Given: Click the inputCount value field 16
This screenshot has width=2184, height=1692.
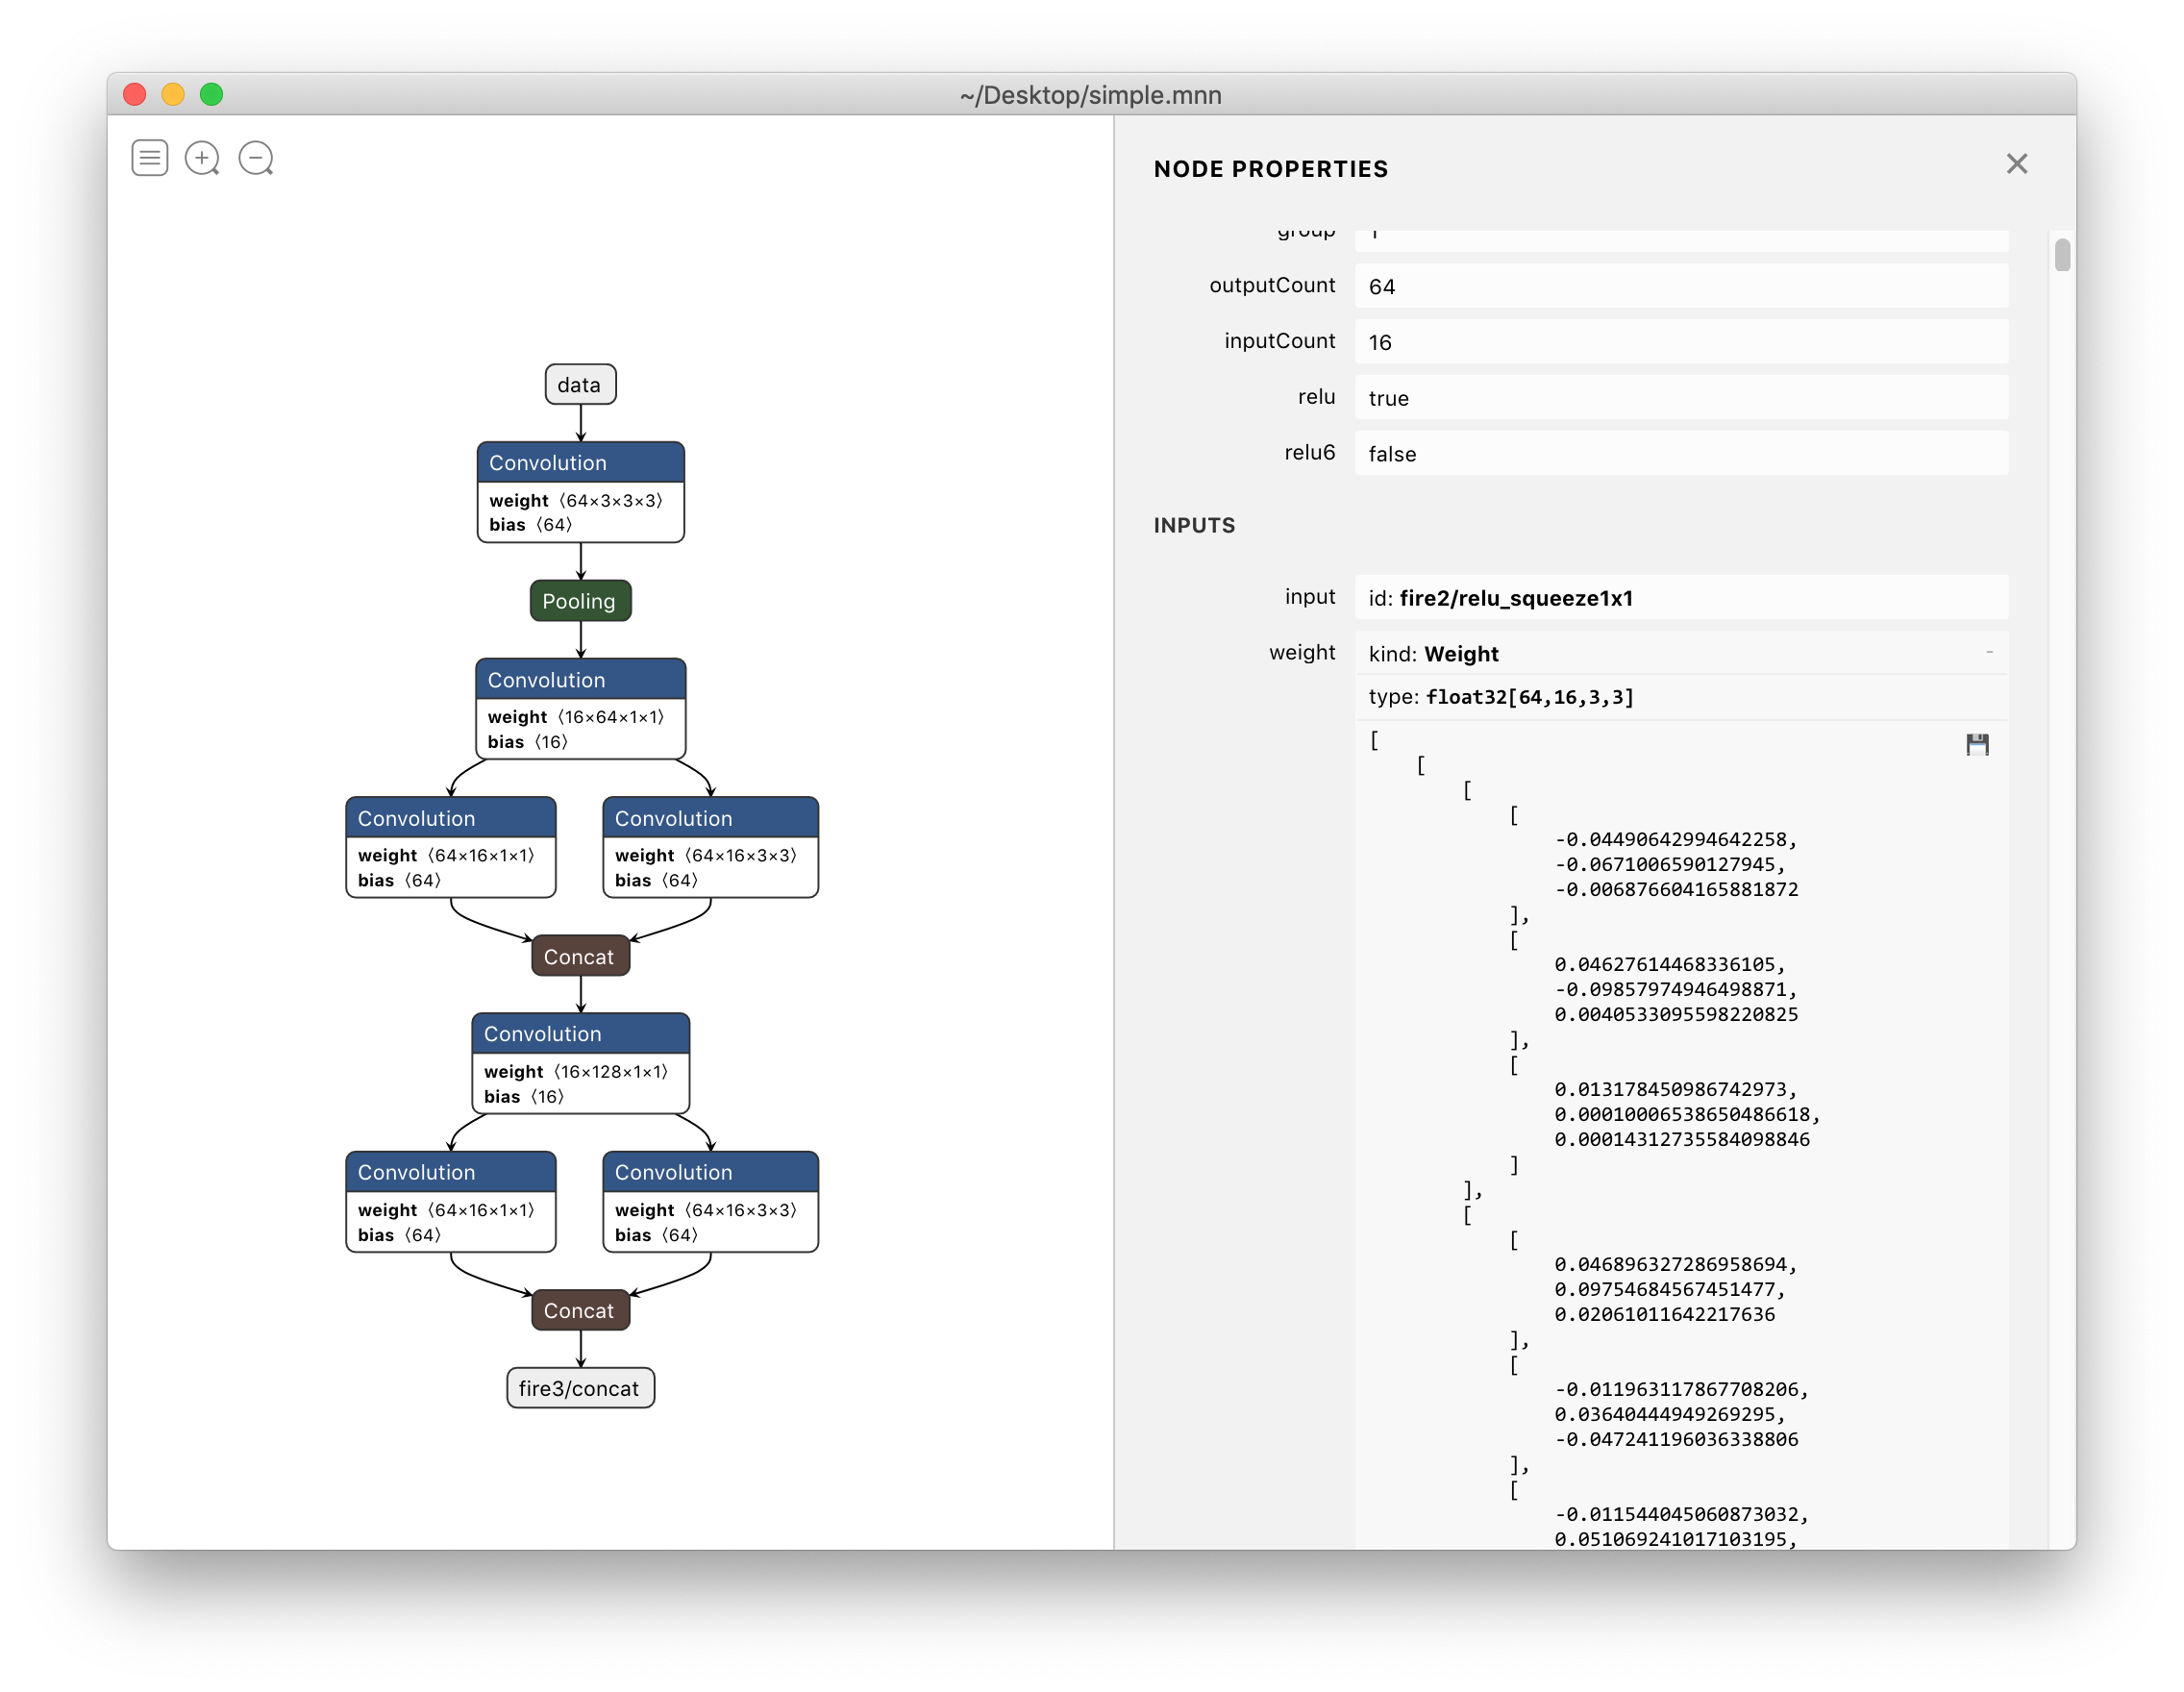Looking at the screenshot, I should [1680, 342].
